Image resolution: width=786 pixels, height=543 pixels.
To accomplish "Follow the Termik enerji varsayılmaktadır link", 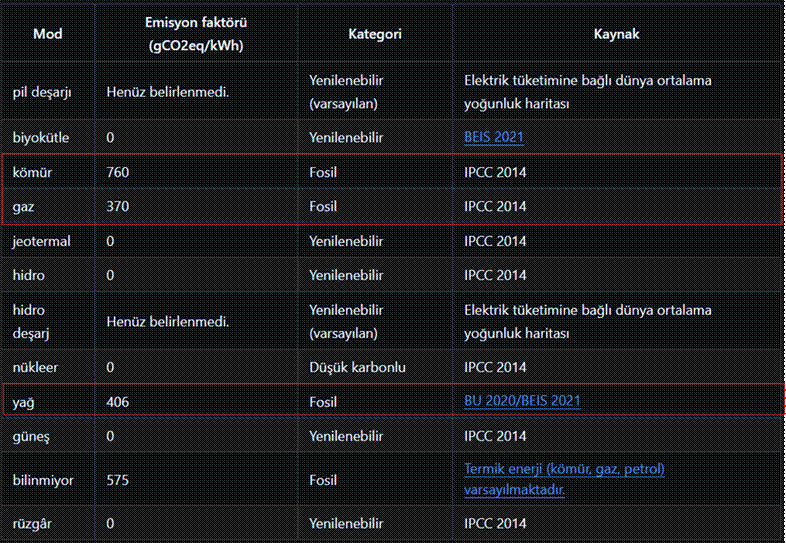I will tap(564, 479).
